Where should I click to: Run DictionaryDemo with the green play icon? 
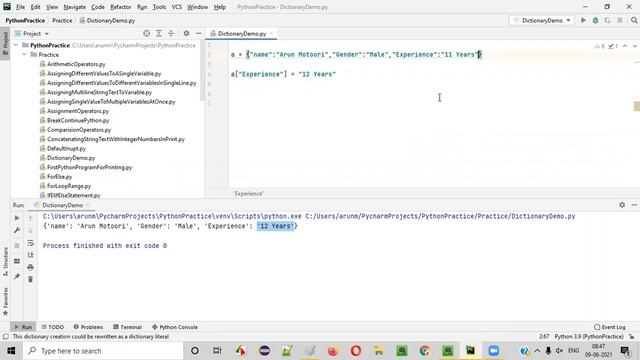583,20
